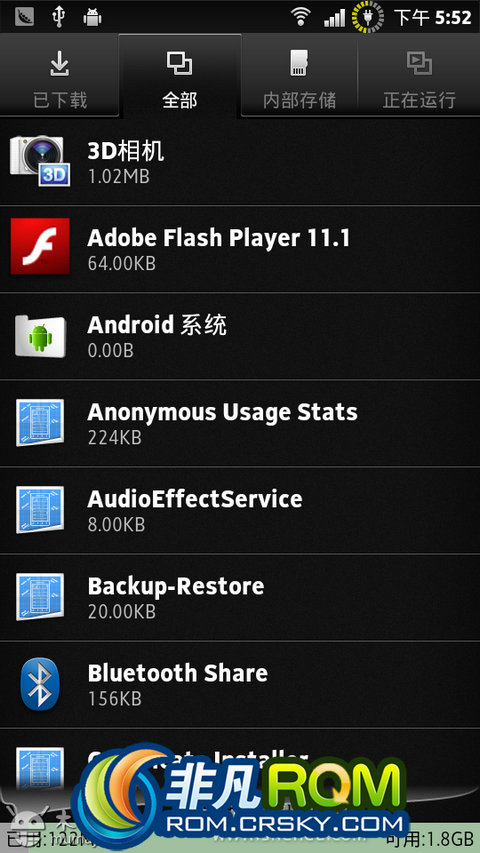Tap the storage usage bar at bottom
The image size is (480, 853).
[240, 839]
